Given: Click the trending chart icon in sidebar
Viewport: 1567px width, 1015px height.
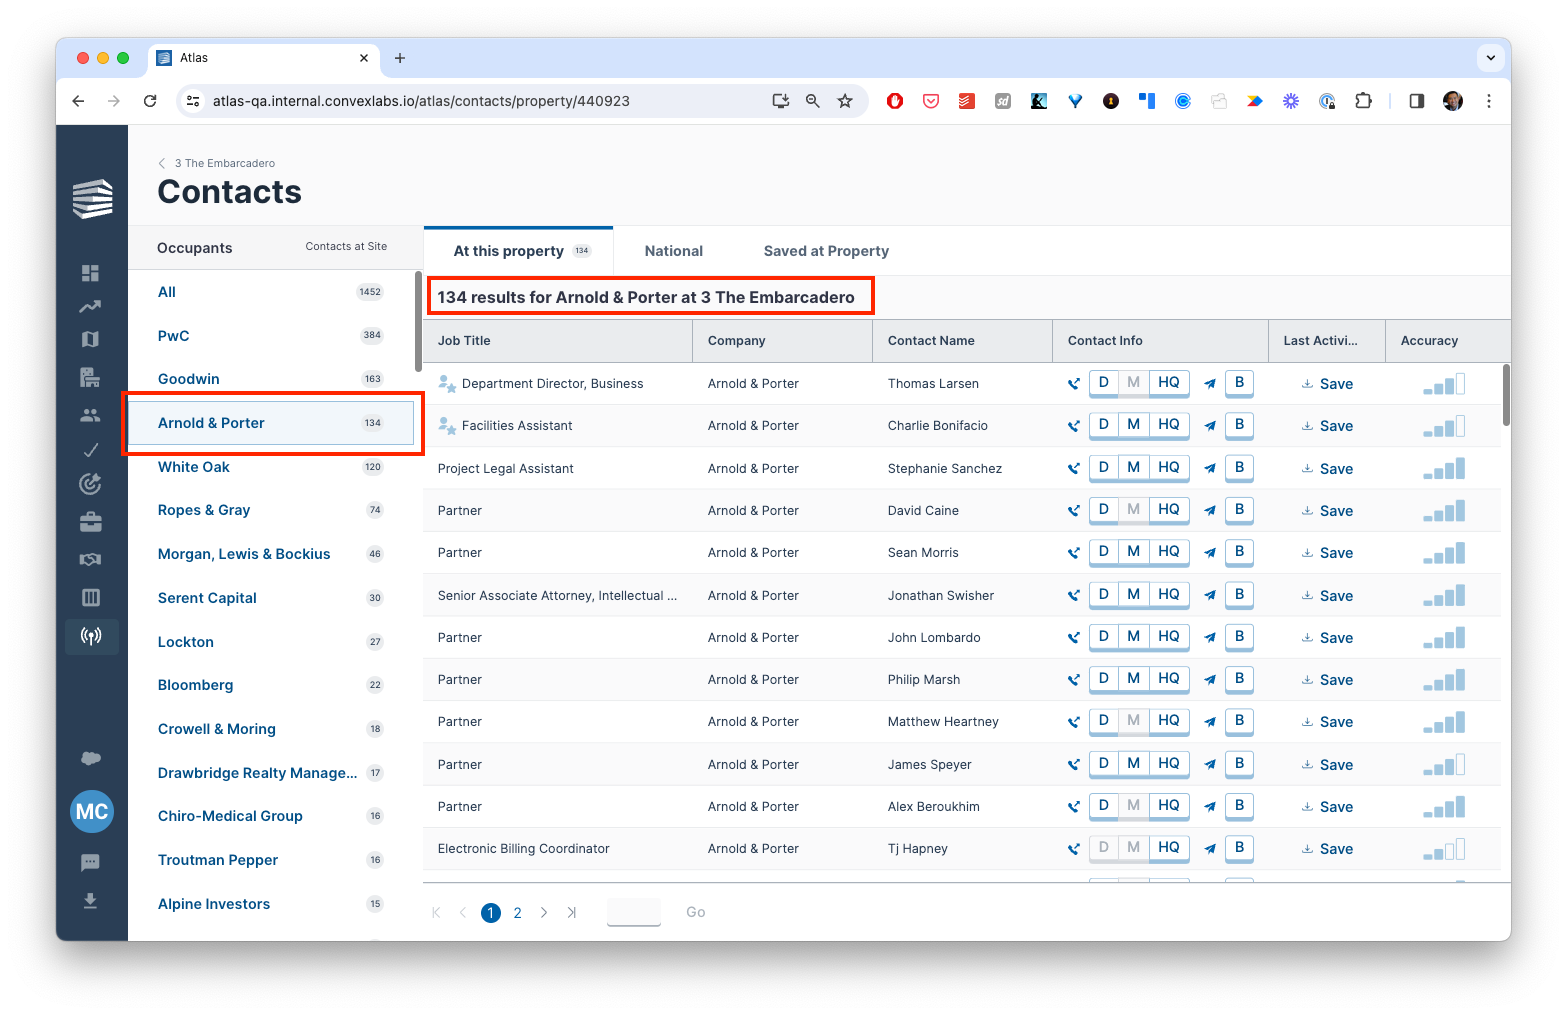Looking at the screenshot, I should 90,306.
